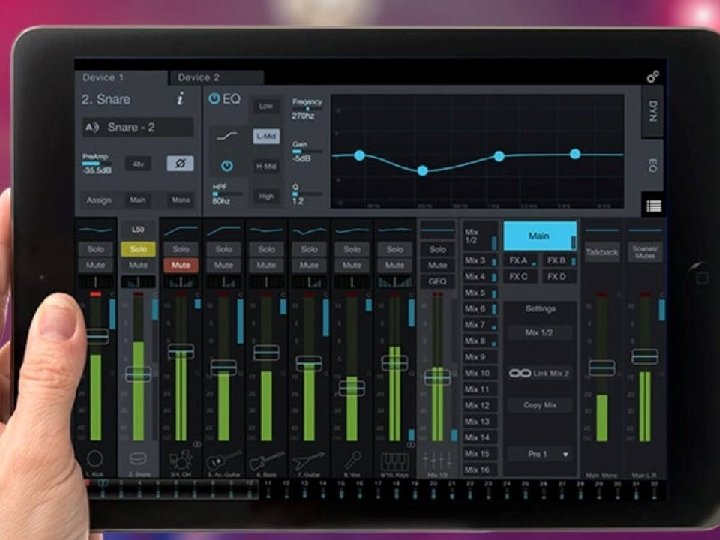Toggle the Main assign button
The height and width of the screenshot is (540, 720).
coord(138,200)
